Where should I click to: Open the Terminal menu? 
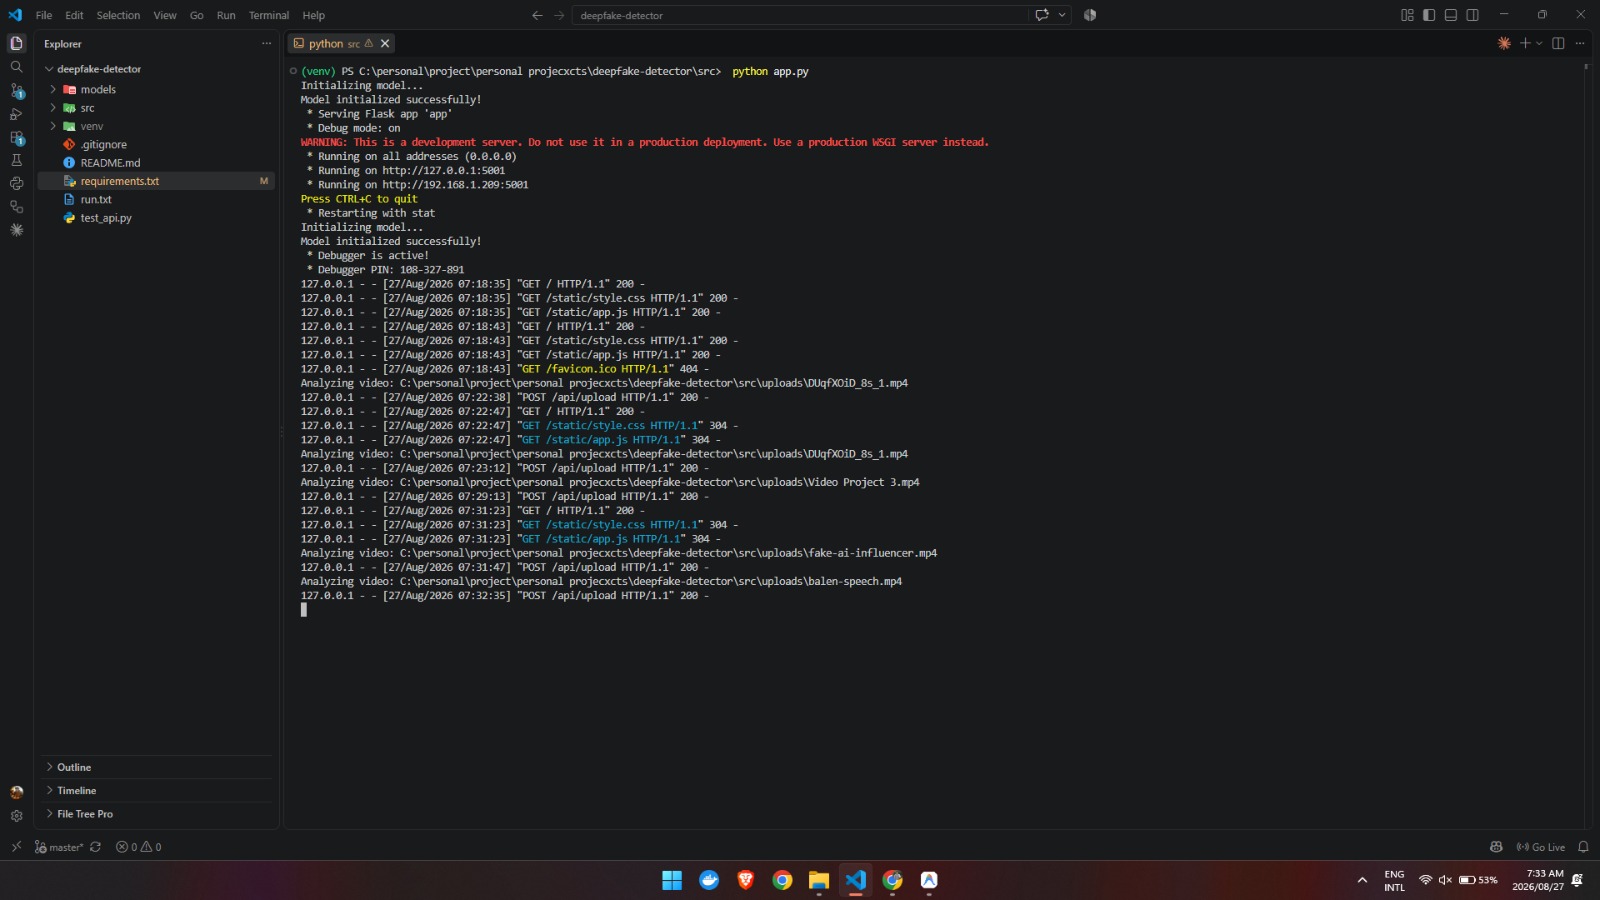[x=269, y=15]
